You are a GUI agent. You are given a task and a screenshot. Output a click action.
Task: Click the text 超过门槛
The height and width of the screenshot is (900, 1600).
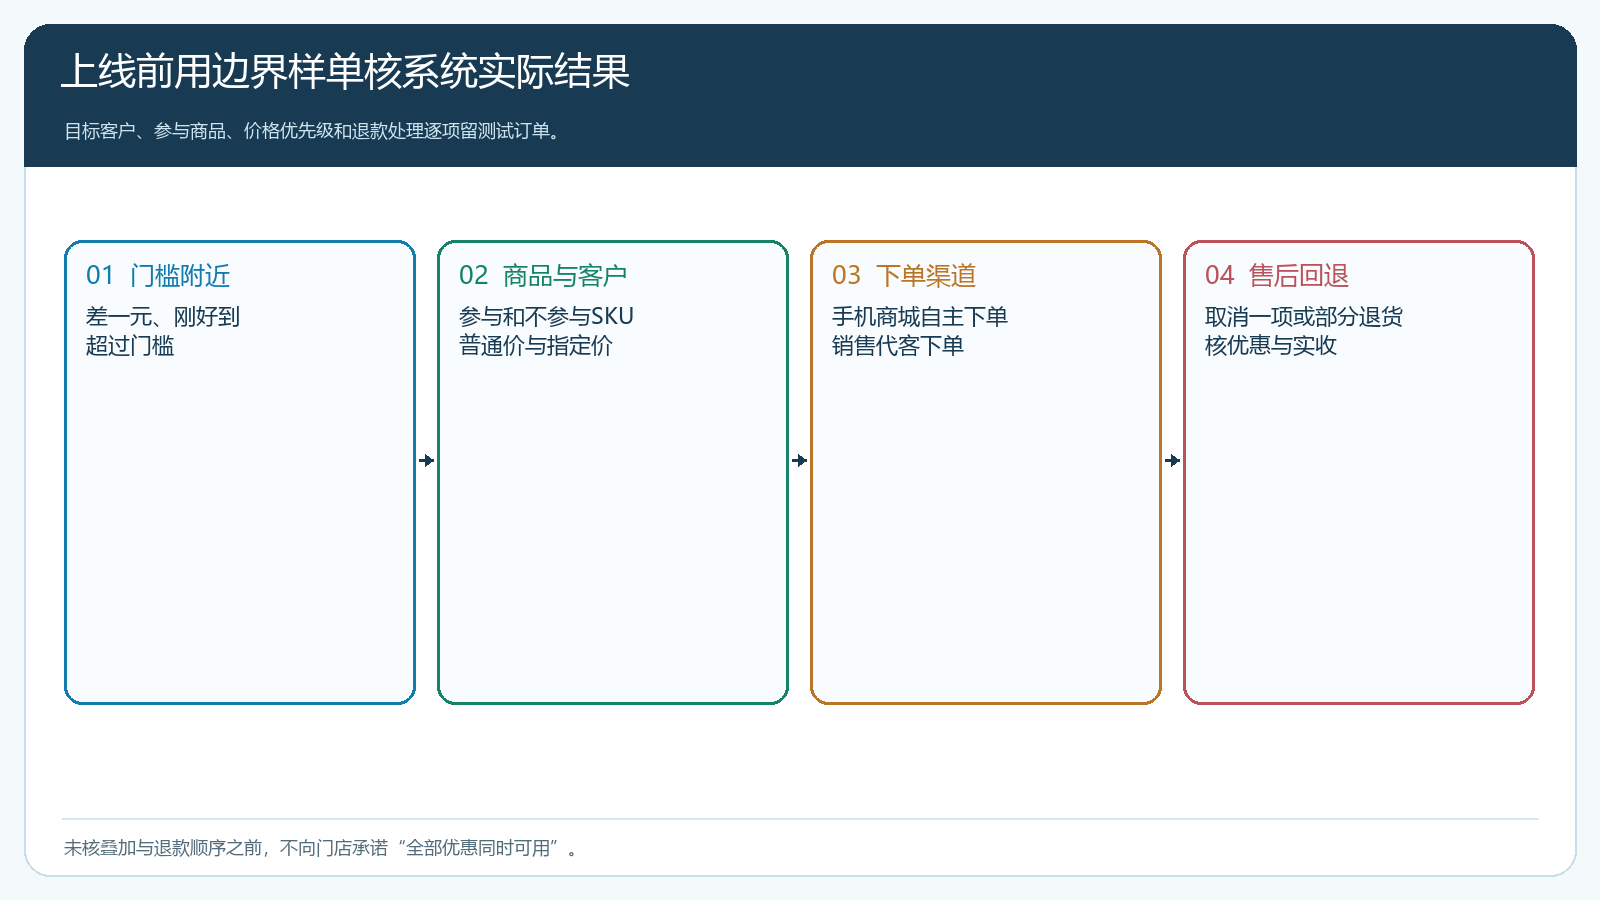(130, 346)
